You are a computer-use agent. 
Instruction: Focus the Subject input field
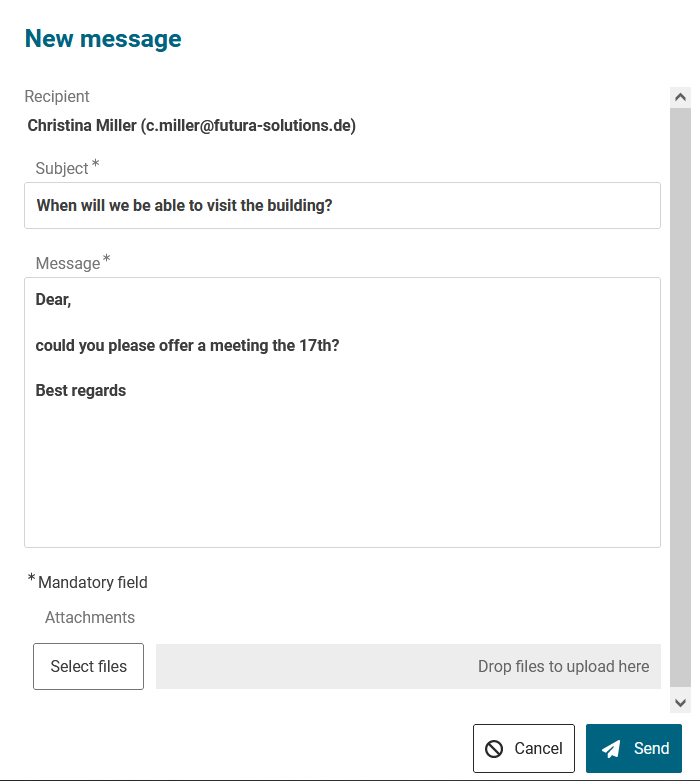(342, 206)
